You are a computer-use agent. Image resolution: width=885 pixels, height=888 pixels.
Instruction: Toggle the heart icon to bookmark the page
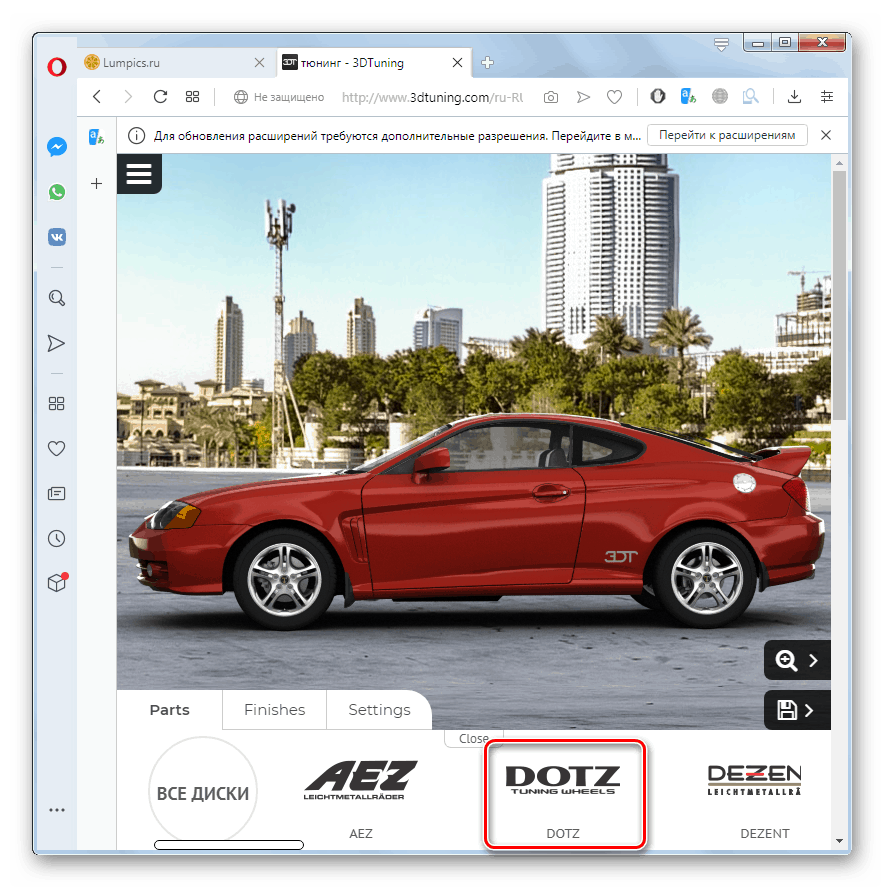coord(614,96)
